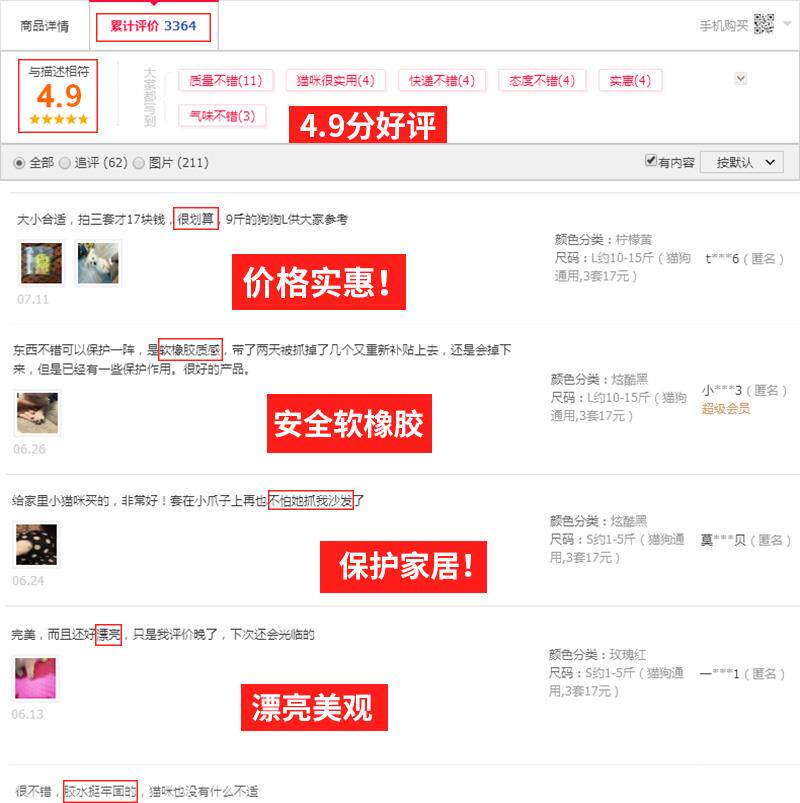The height and width of the screenshot is (803, 800).
Task: Expand the arrow next to 手机购买 QR code
Action: tap(787, 24)
